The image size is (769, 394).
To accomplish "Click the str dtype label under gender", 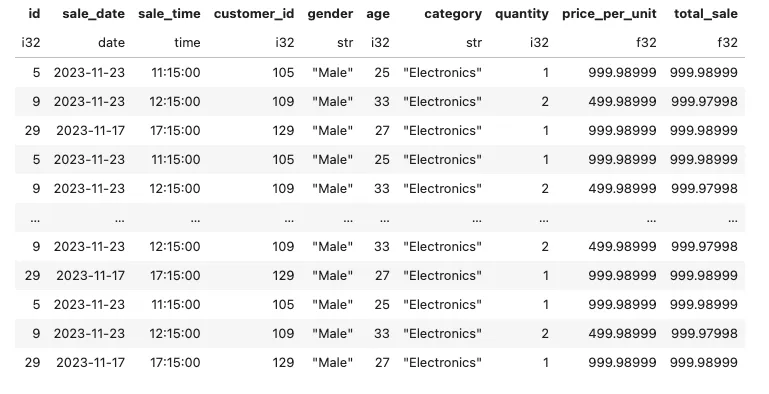I will (345, 43).
